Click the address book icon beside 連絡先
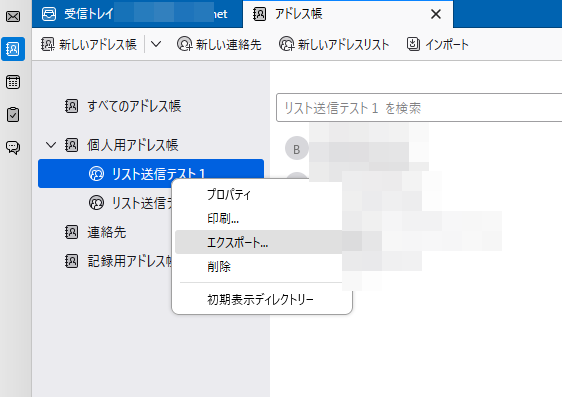Viewport: 562px width, 397px height. 71,232
